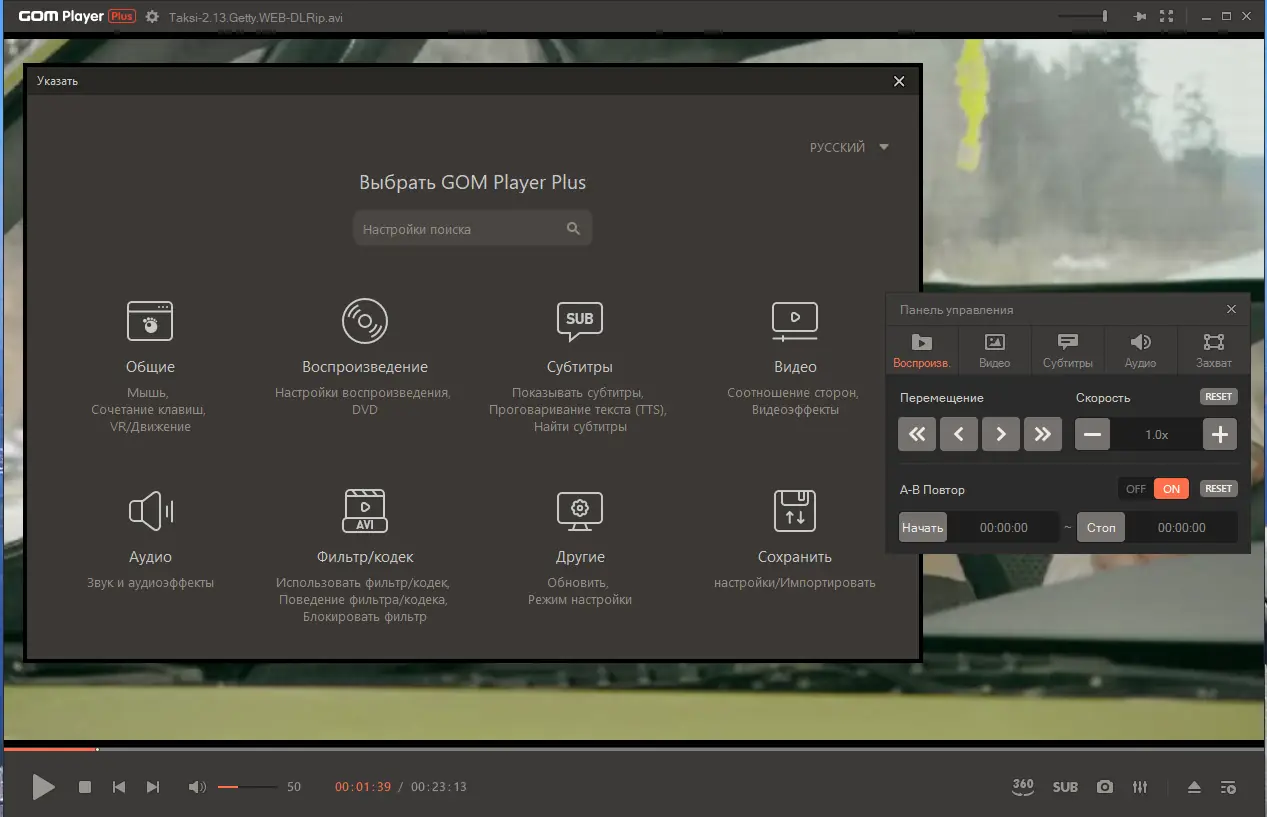Click the eject/open file icon
1267x817 pixels.
[x=1194, y=787]
